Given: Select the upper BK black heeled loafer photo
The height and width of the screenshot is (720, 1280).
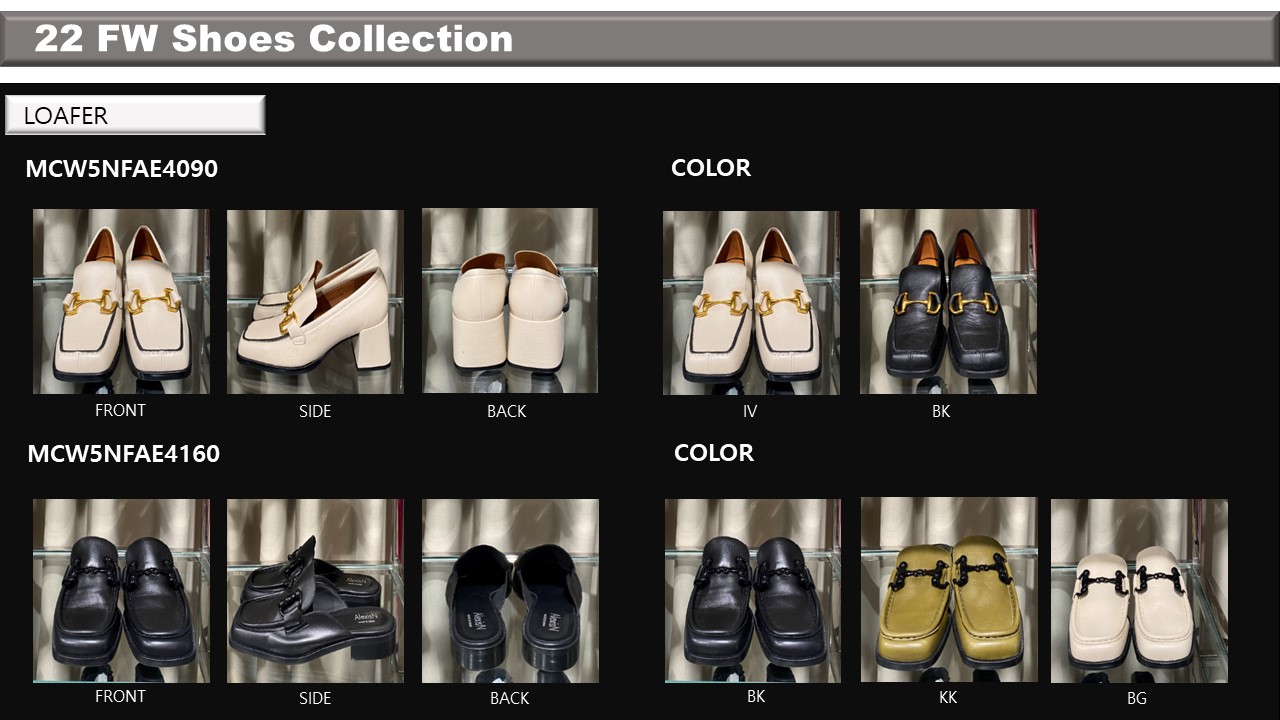Looking at the screenshot, I should [948, 301].
